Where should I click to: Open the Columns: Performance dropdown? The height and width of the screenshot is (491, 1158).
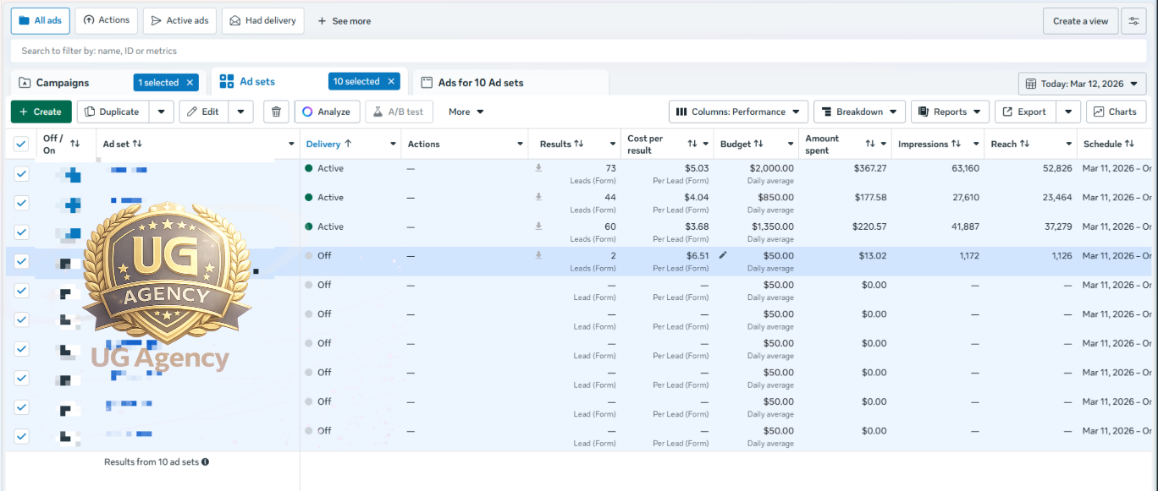coord(739,111)
